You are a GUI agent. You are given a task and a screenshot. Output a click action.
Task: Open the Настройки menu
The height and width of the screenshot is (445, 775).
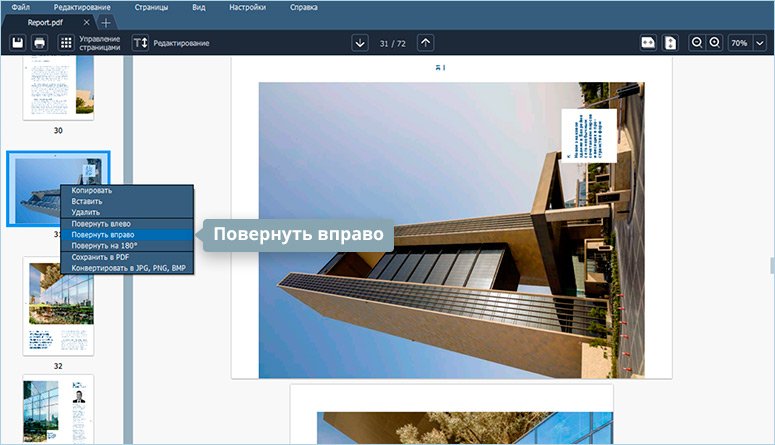247,7
